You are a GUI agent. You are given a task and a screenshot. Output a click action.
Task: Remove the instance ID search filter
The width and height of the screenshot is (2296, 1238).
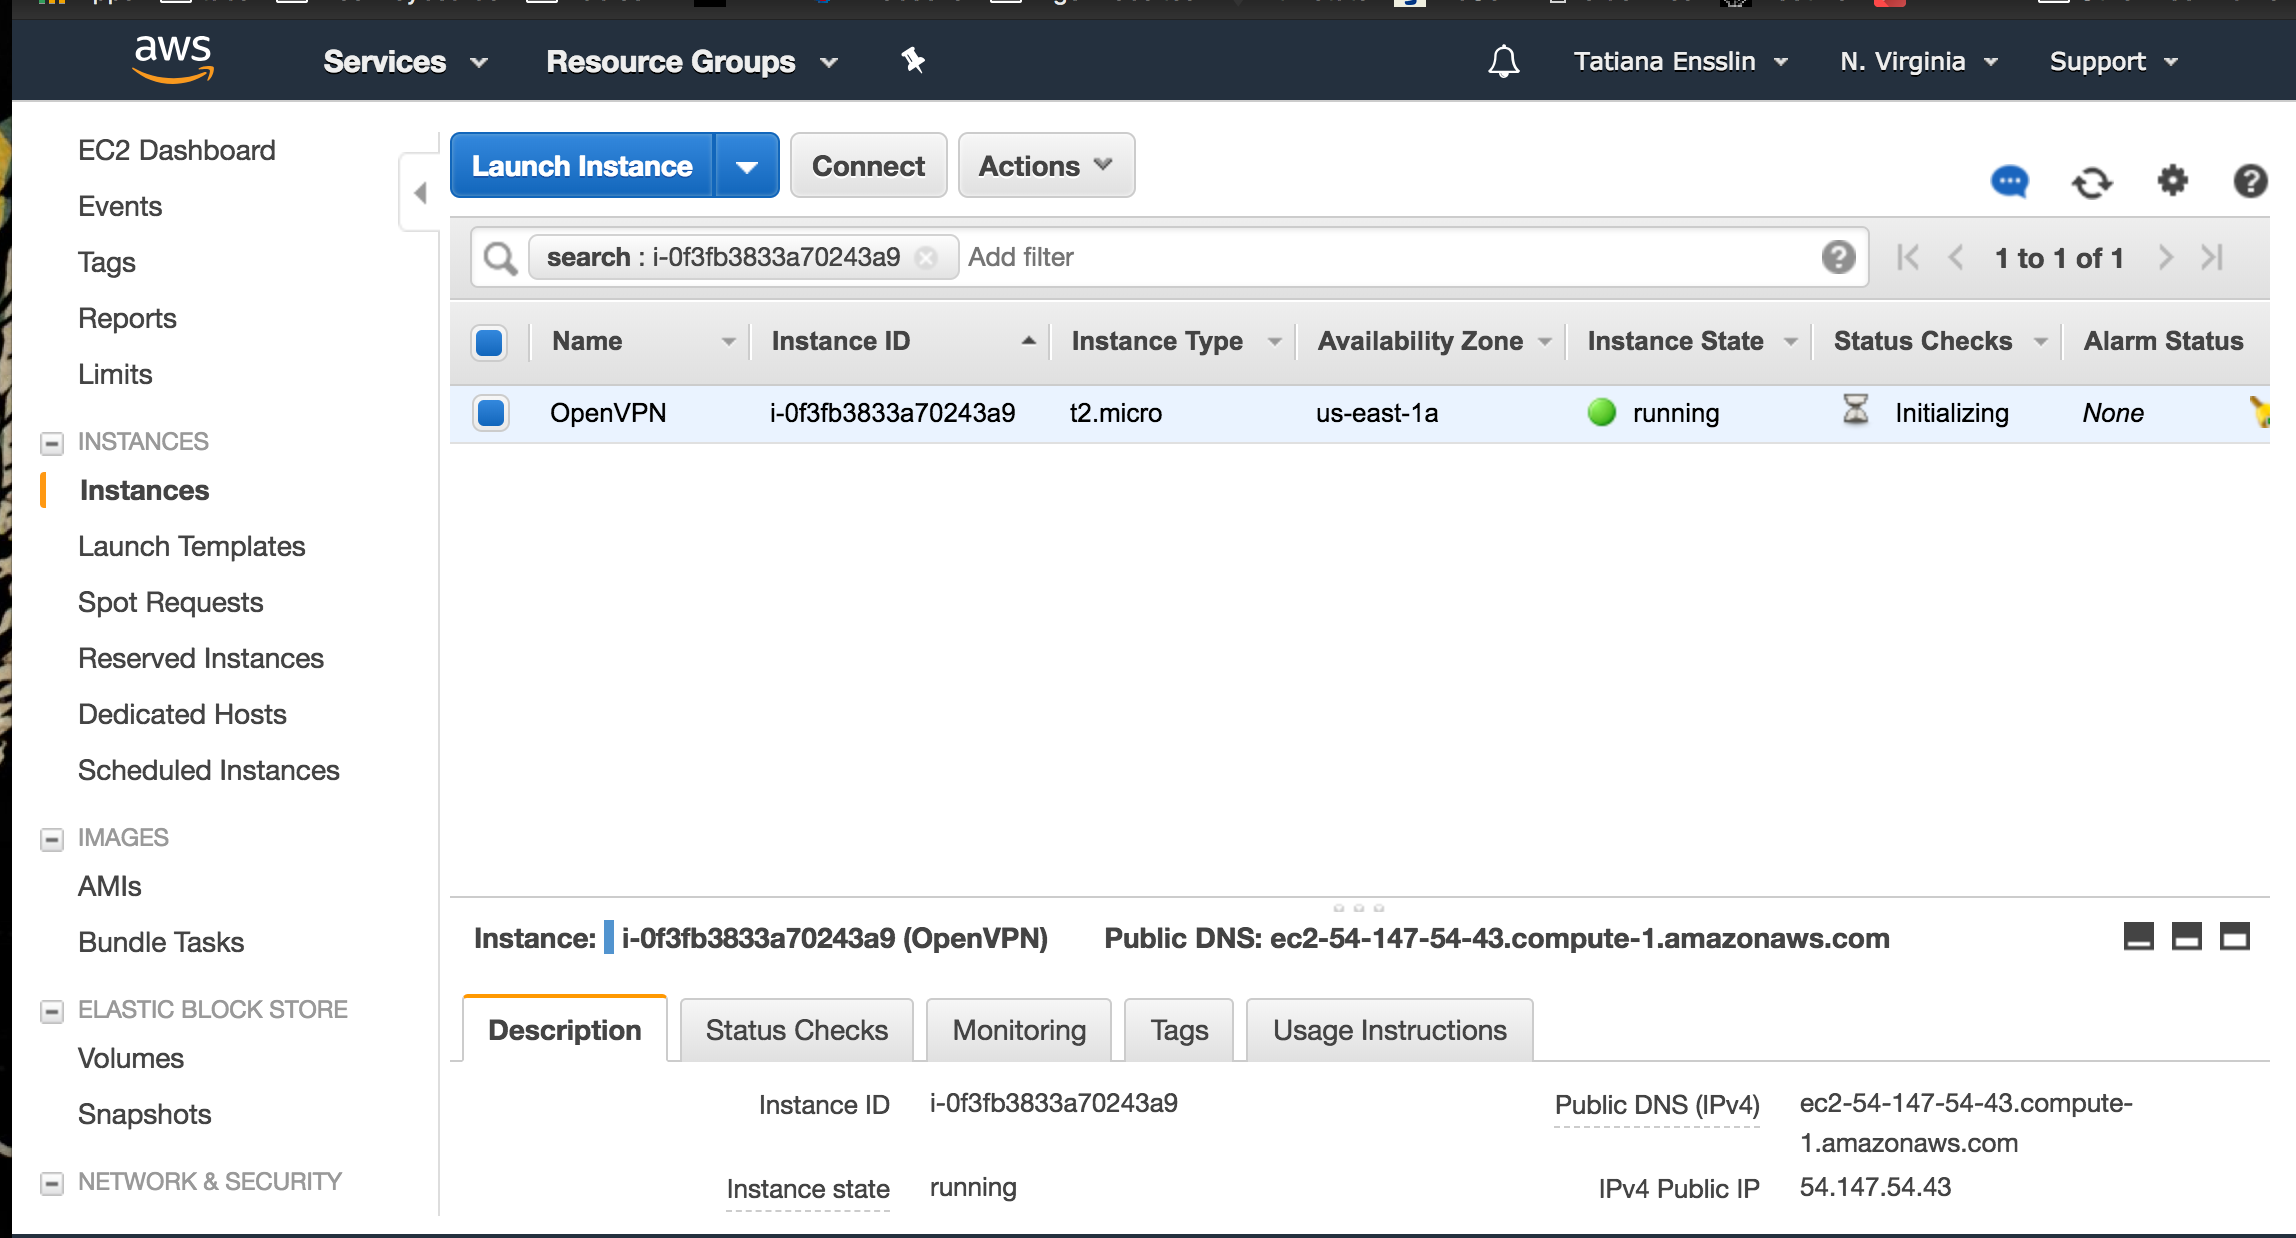pyautogui.click(x=927, y=258)
